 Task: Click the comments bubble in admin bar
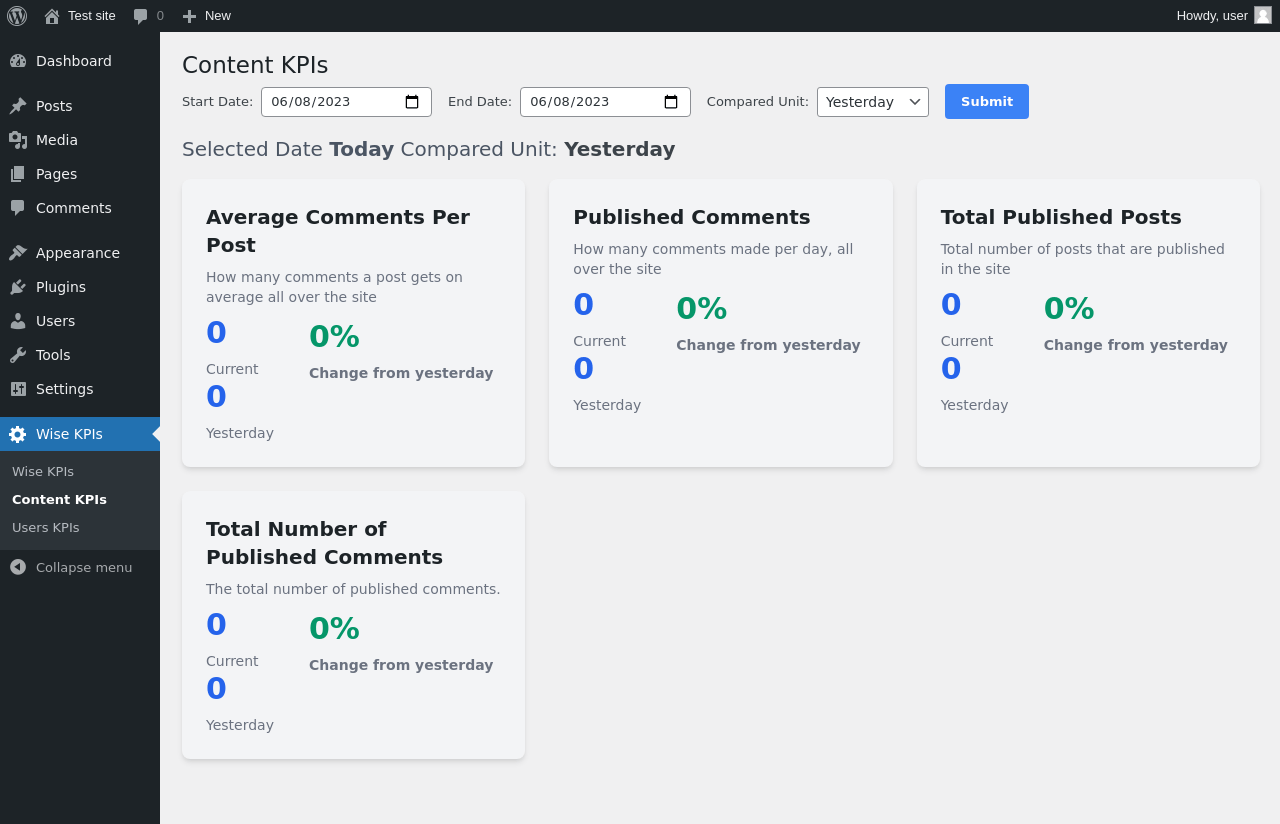coord(141,16)
